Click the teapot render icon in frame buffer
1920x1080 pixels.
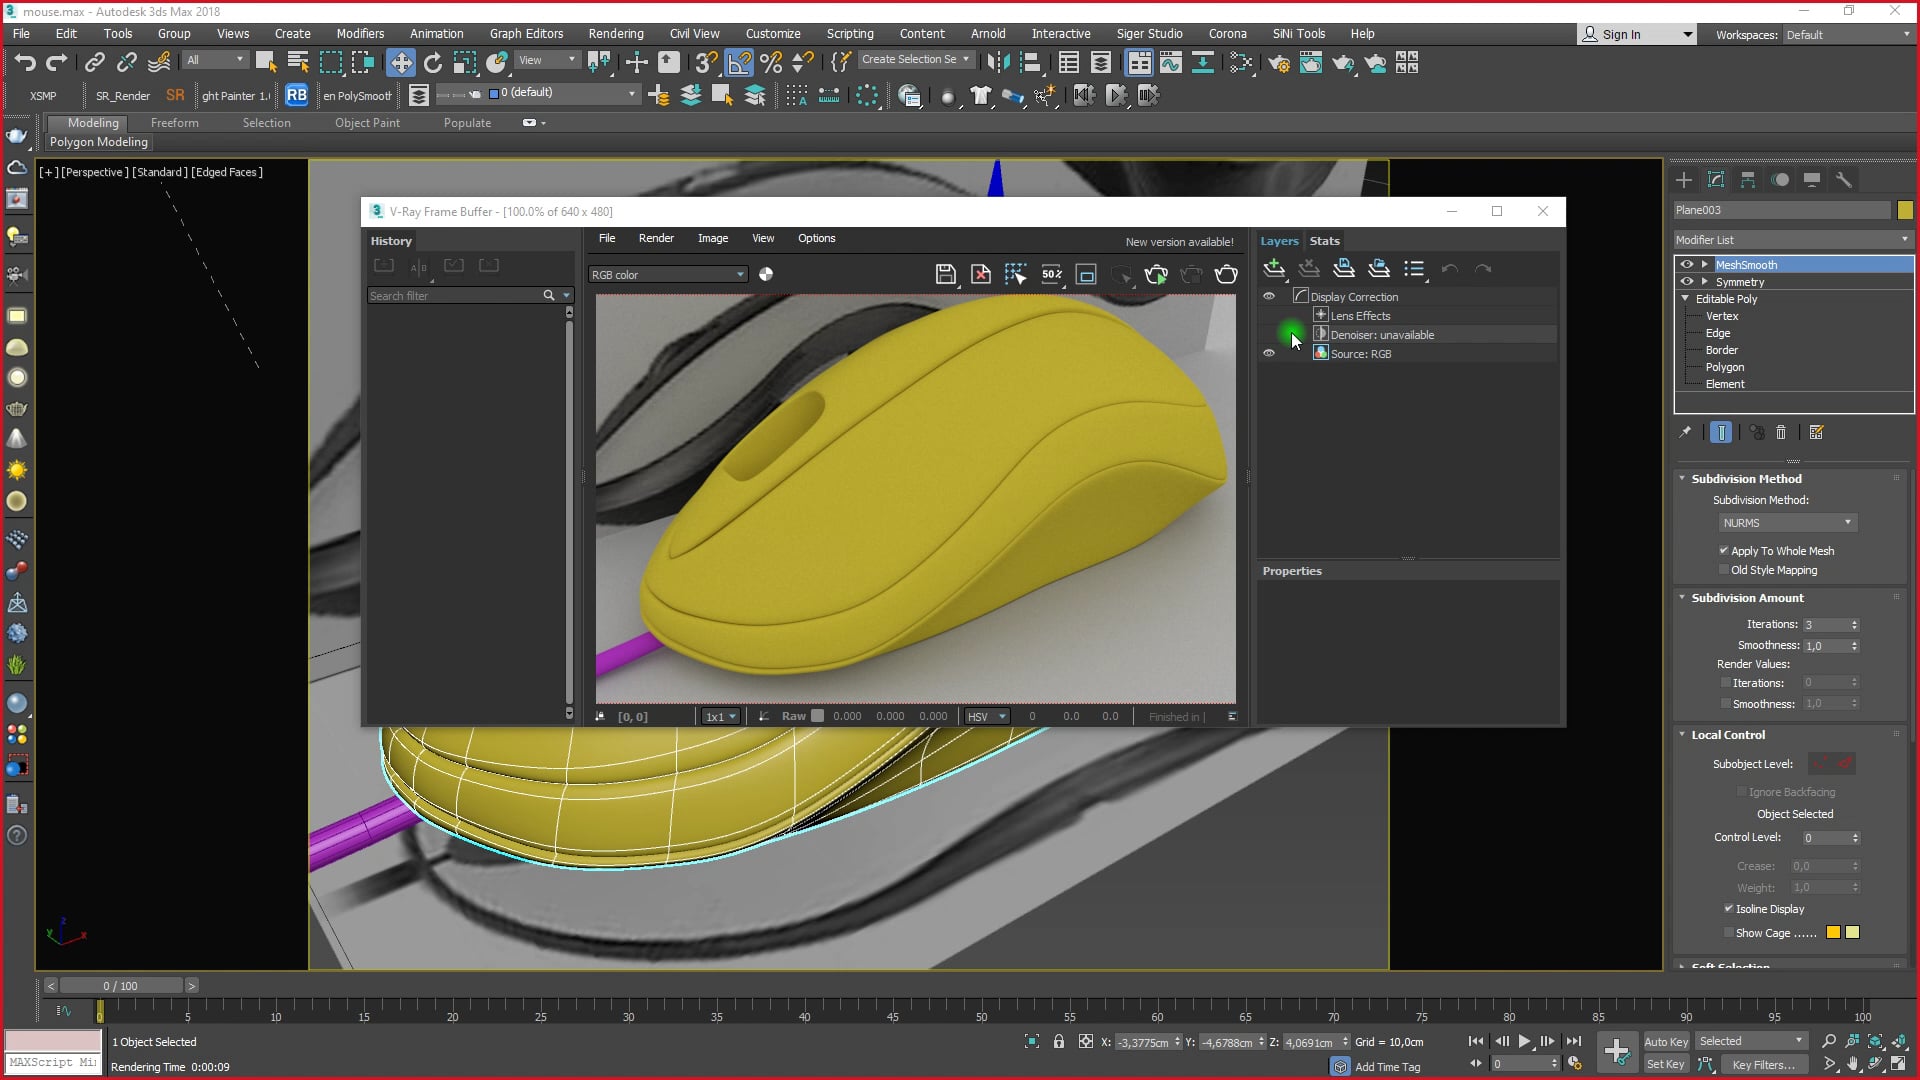pos(1226,274)
